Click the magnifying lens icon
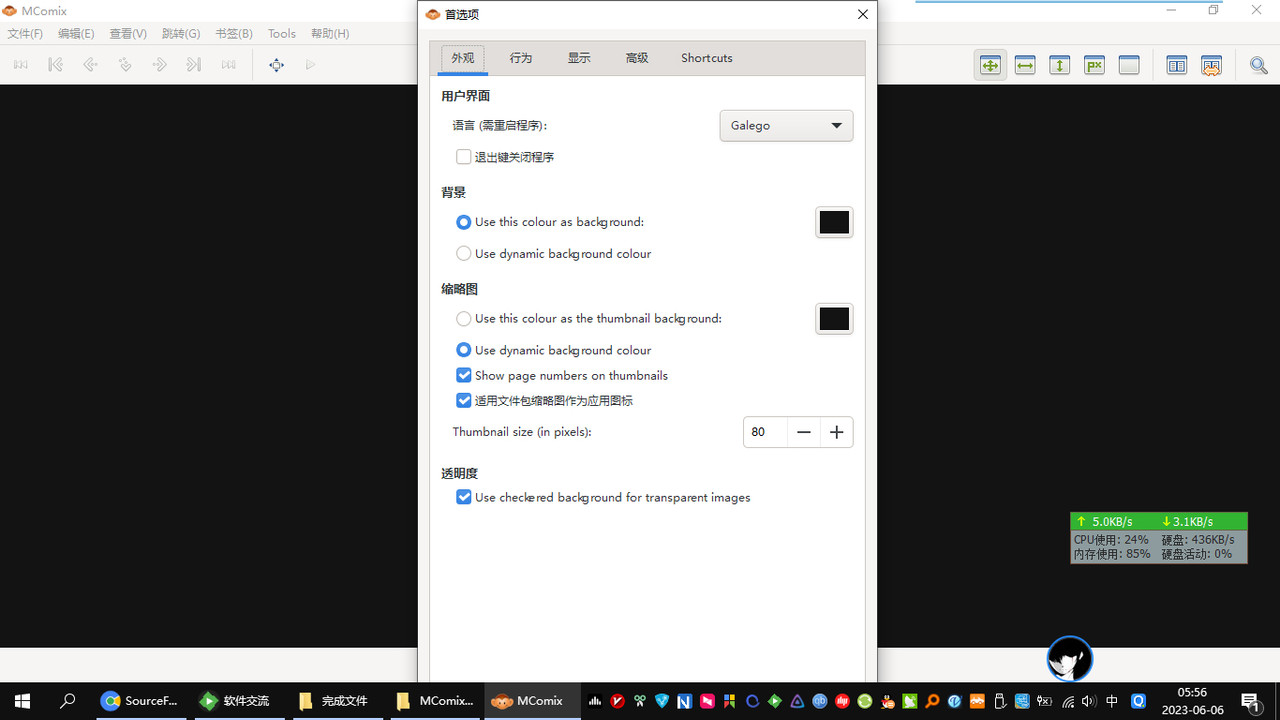Viewport: 1280px width, 720px height. [x=1259, y=65]
